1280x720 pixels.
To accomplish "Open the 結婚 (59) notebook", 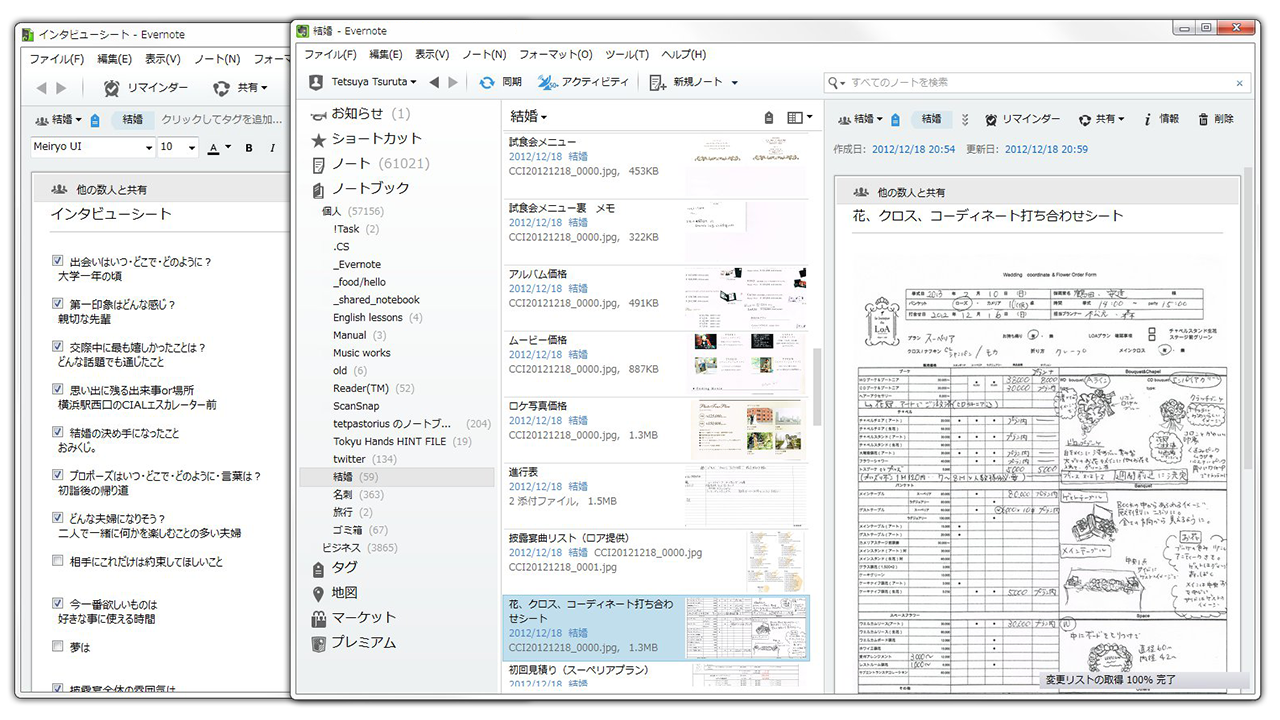I will point(397,477).
